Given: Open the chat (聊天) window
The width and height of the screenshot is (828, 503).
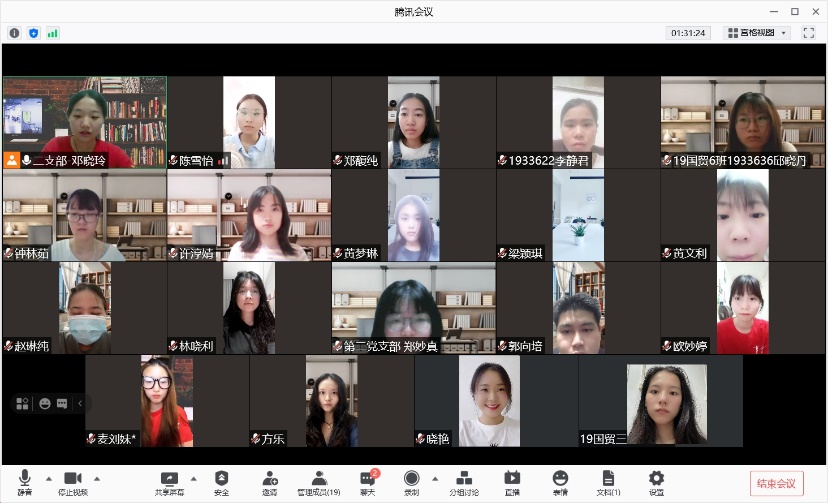Looking at the screenshot, I should coord(368,481).
